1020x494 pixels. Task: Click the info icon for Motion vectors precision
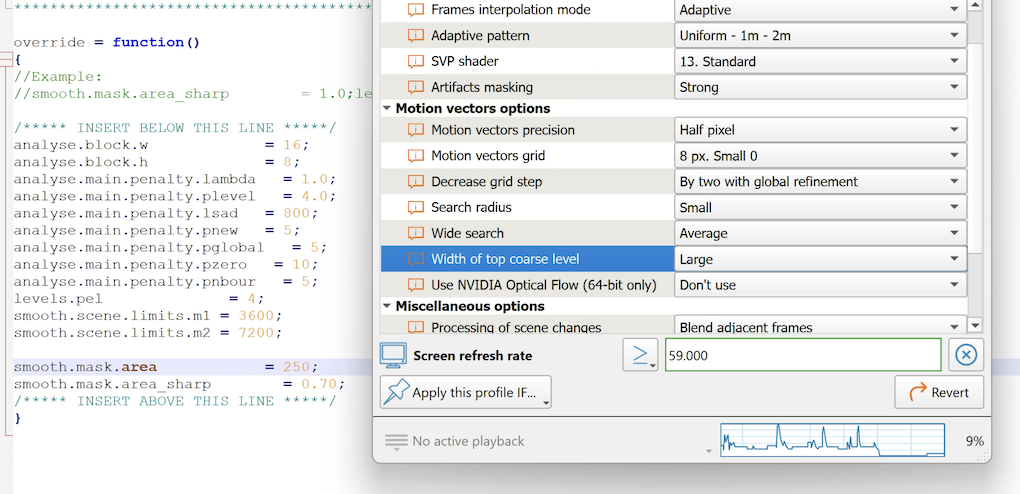coord(416,130)
